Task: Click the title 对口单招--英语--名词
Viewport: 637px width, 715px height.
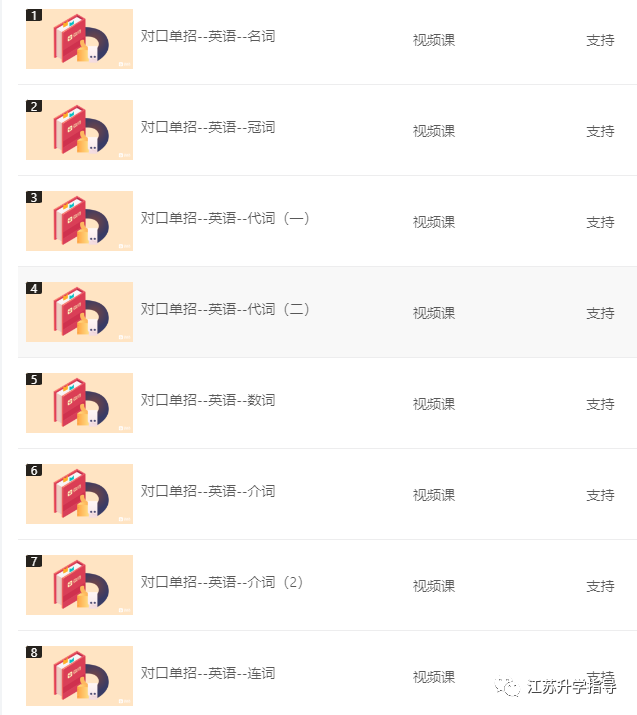Action: point(208,36)
